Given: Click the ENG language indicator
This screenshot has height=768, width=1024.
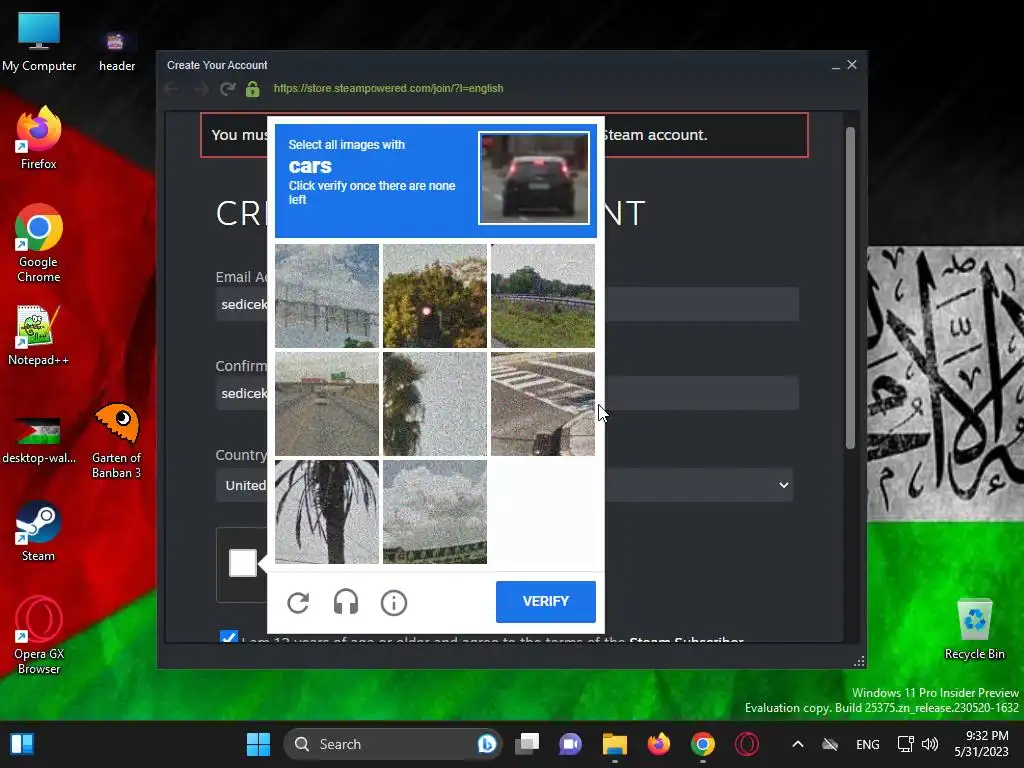Looking at the screenshot, I should pos(867,744).
